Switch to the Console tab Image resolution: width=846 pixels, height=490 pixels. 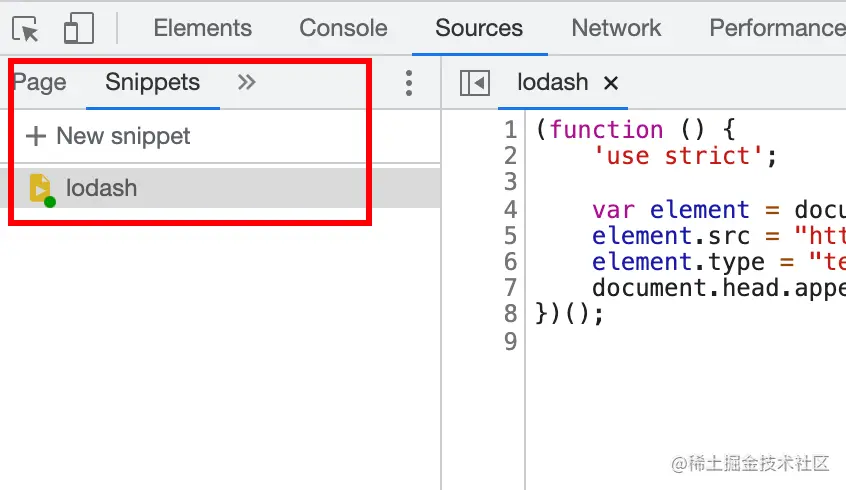tap(343, 28)
